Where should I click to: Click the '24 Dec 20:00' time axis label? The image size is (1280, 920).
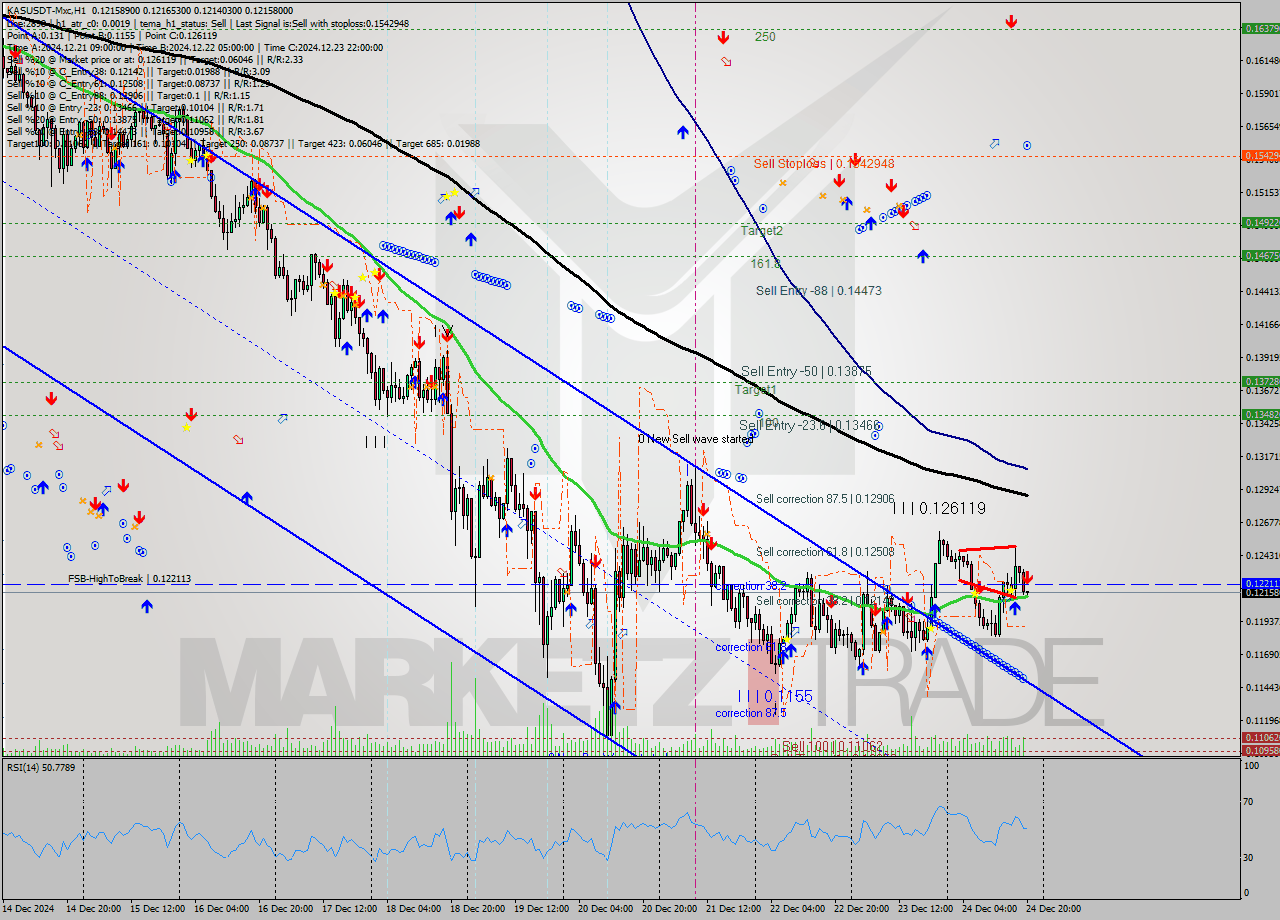coord(1054,909)
